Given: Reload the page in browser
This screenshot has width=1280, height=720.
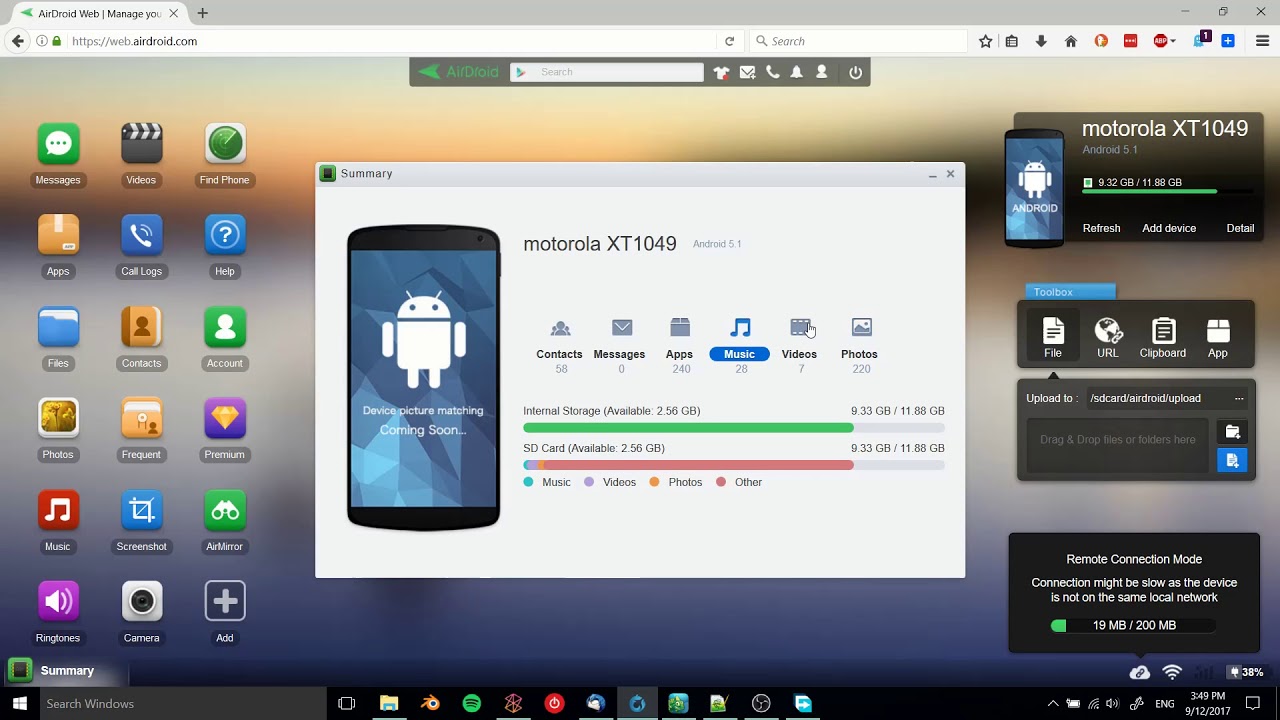Looking at the screenshot, I should pyautogui.click(x=730, y=41).
